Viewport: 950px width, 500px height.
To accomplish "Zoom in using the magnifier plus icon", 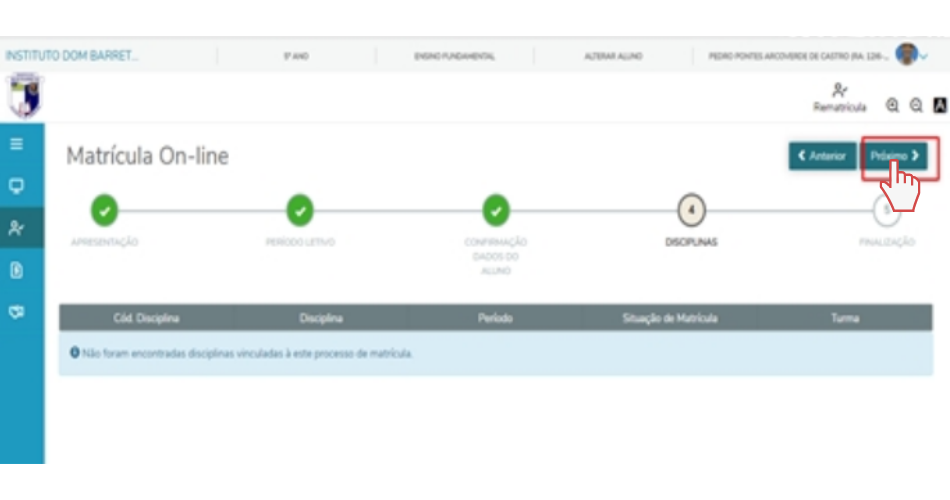I will point(892,105).
